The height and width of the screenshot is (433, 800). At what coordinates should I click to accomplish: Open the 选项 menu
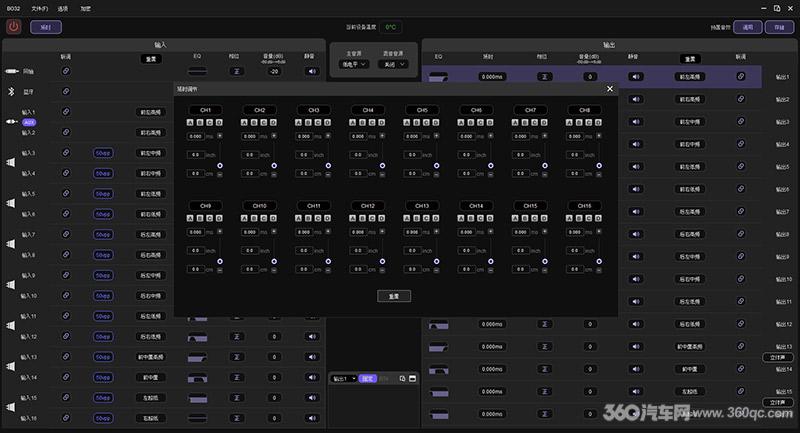tap(63, 9)
